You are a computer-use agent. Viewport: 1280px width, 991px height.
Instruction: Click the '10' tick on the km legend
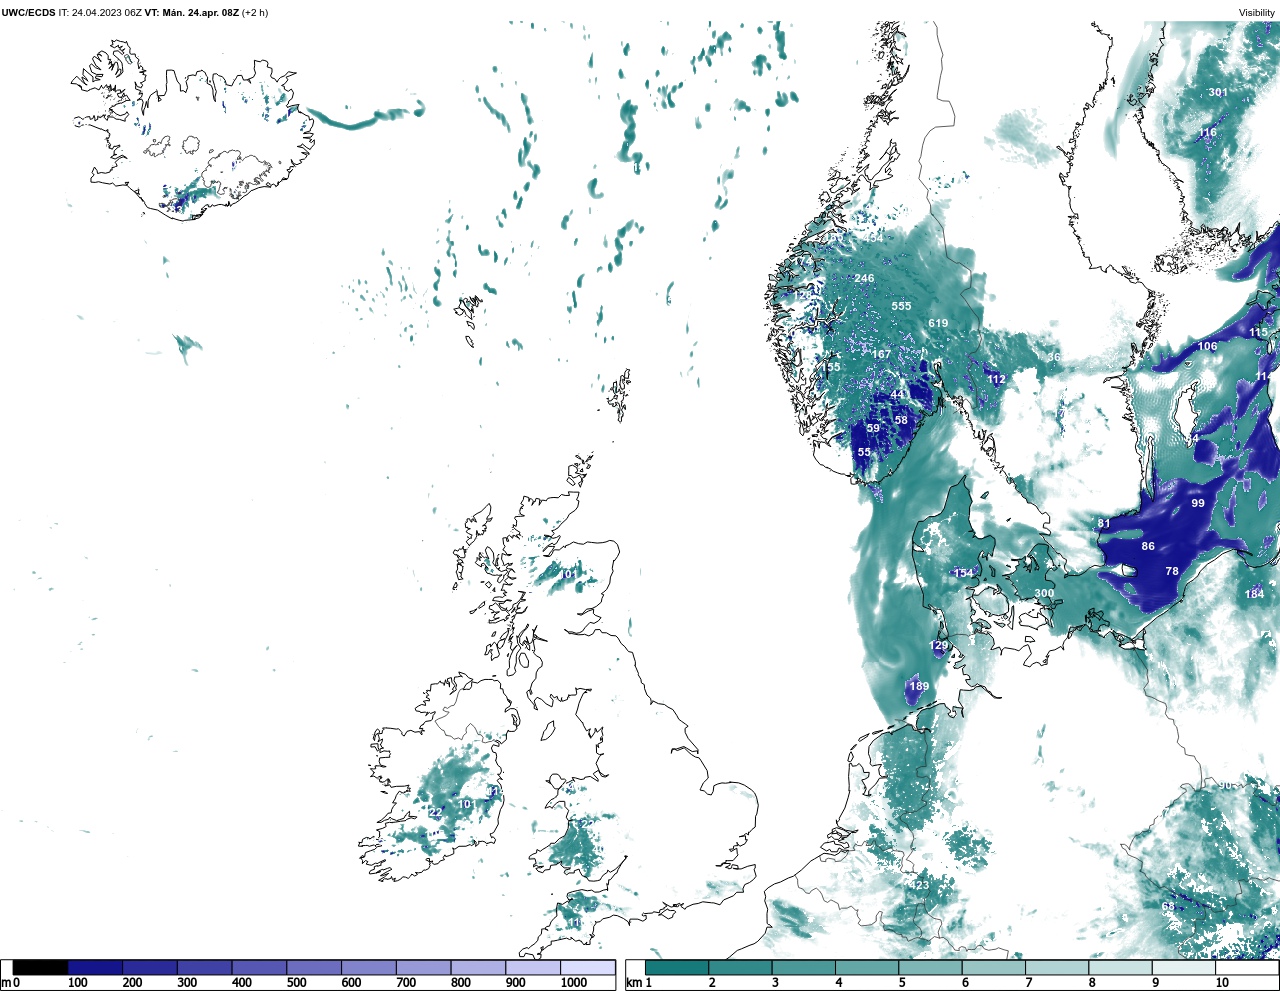coord(1222,983)
